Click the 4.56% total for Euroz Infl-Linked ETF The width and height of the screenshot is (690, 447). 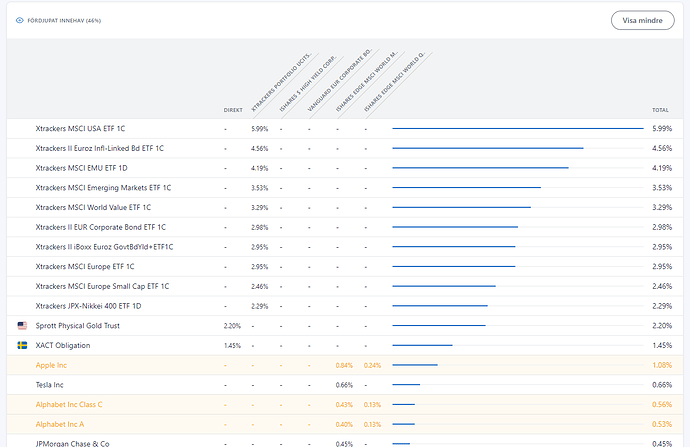(x=662, y=148)
